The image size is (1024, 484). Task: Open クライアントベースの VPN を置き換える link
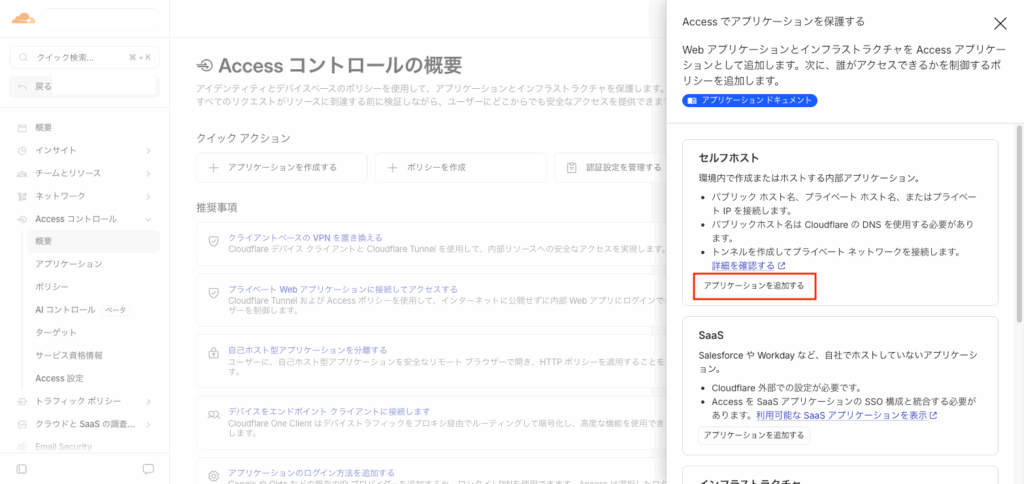305,237
